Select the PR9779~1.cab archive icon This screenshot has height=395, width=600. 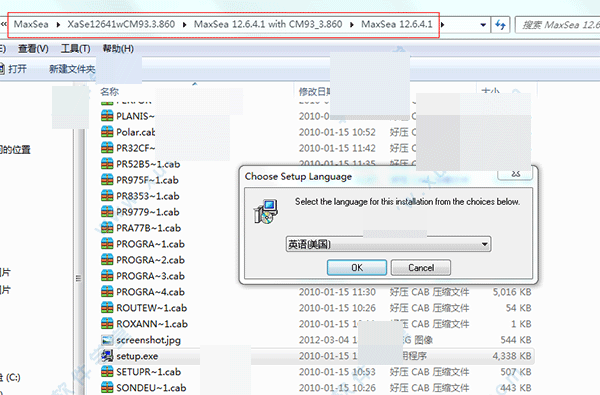[x=107, y=212]
